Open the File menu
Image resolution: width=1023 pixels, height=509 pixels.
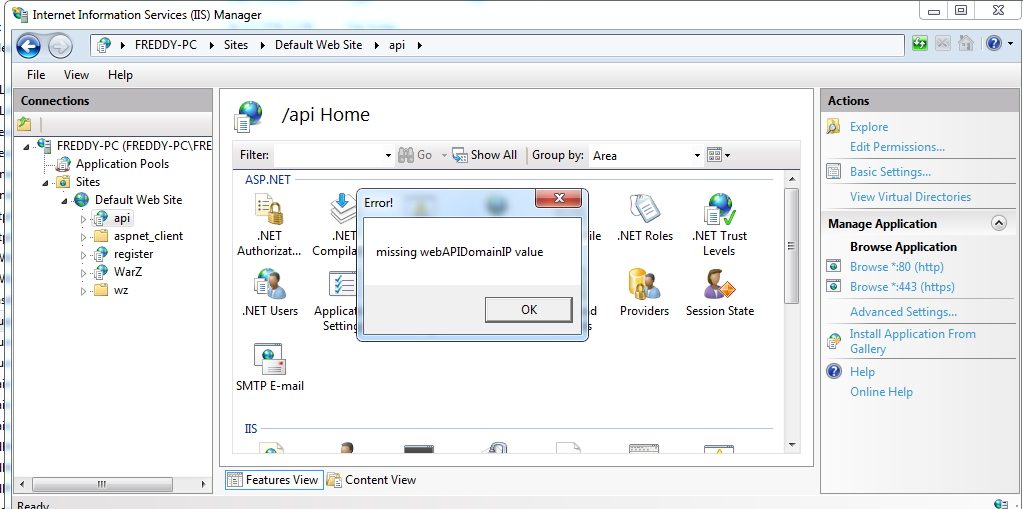[36, 75]
